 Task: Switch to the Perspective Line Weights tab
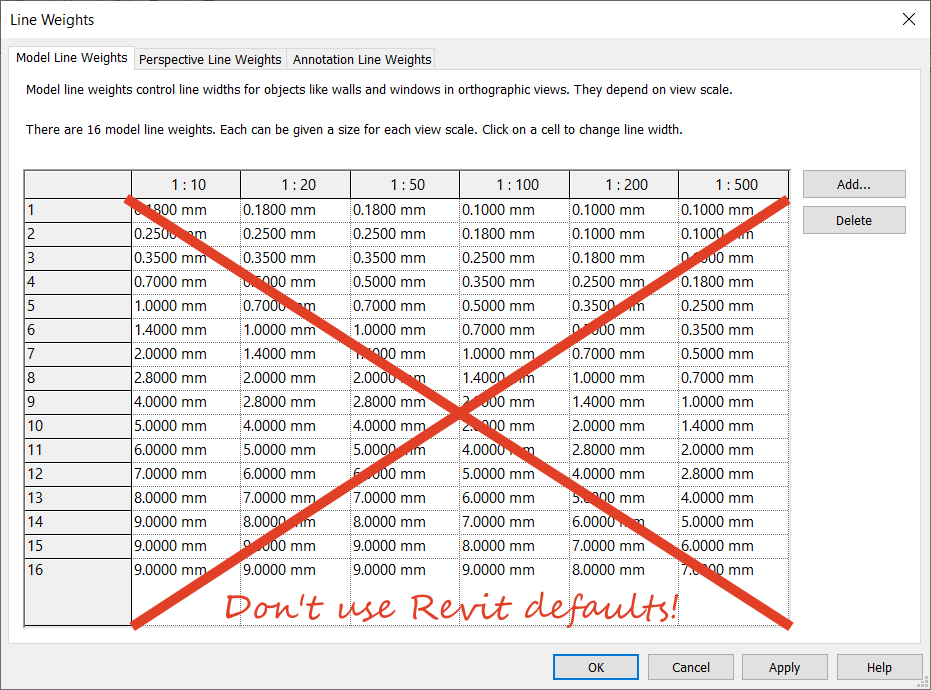click(209, 59)
